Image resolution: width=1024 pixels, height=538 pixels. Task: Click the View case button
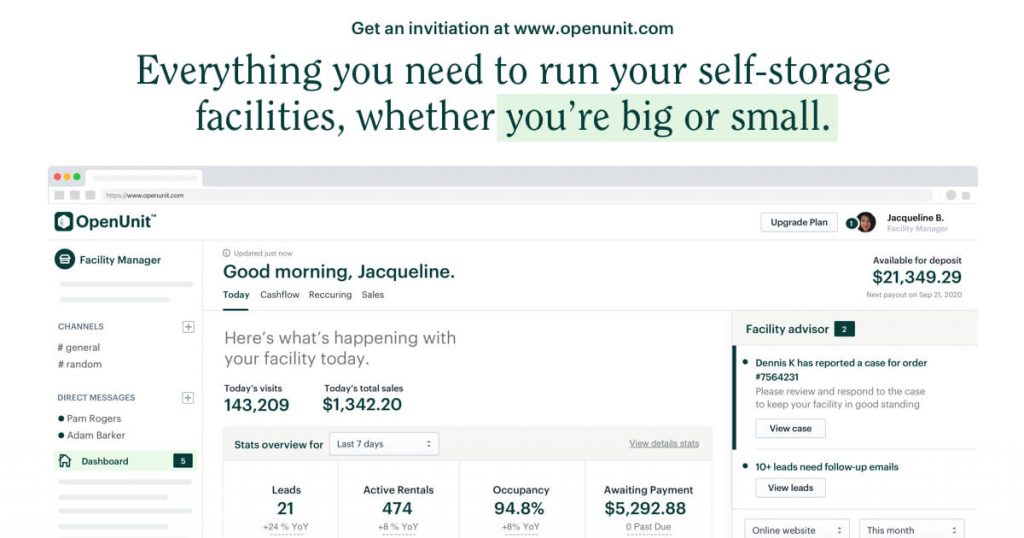[790, 428]
